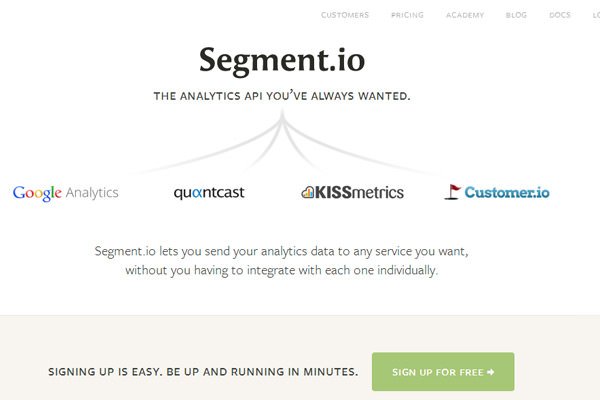Screen dimensions: 600x400
Task: Go to the Pricing page
Action: 407,15
